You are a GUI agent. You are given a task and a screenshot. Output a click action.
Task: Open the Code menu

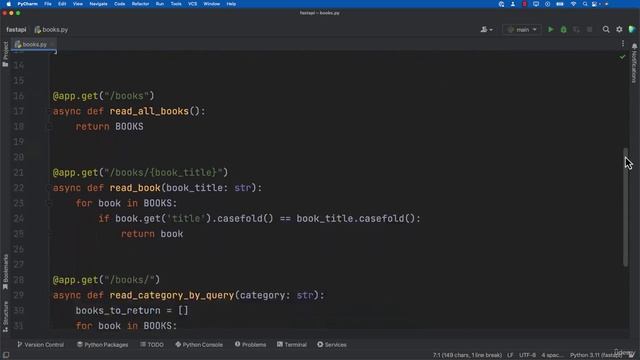click(120, 4)
